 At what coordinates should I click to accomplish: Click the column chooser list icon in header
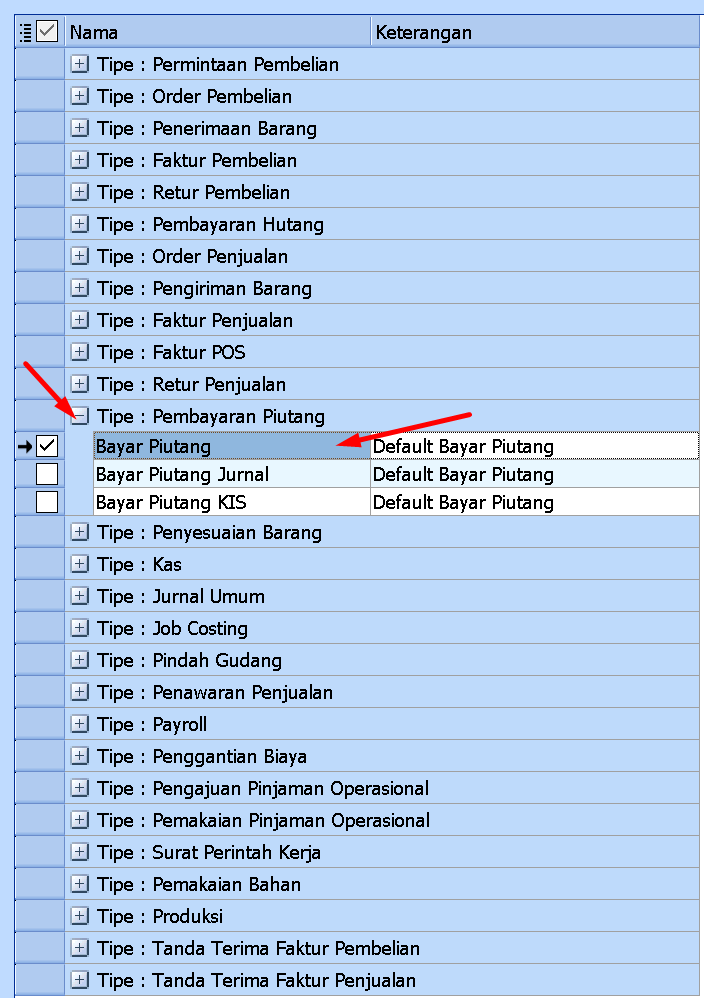[25, 32]
